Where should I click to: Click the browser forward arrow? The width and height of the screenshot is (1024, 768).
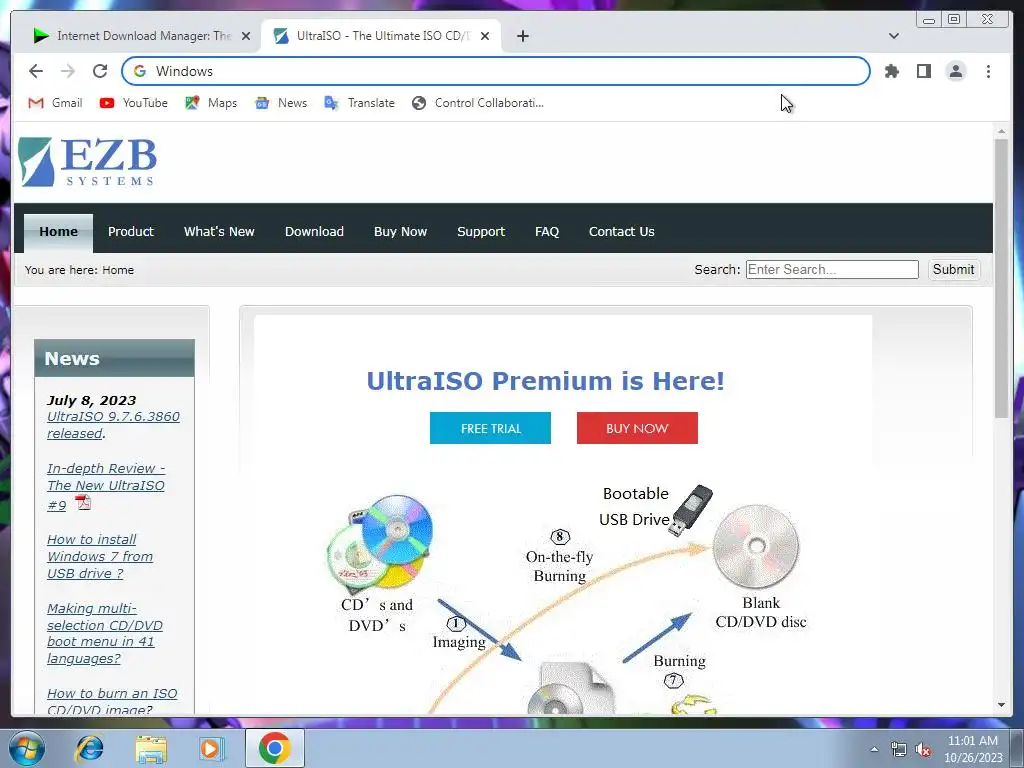[68, 71]
